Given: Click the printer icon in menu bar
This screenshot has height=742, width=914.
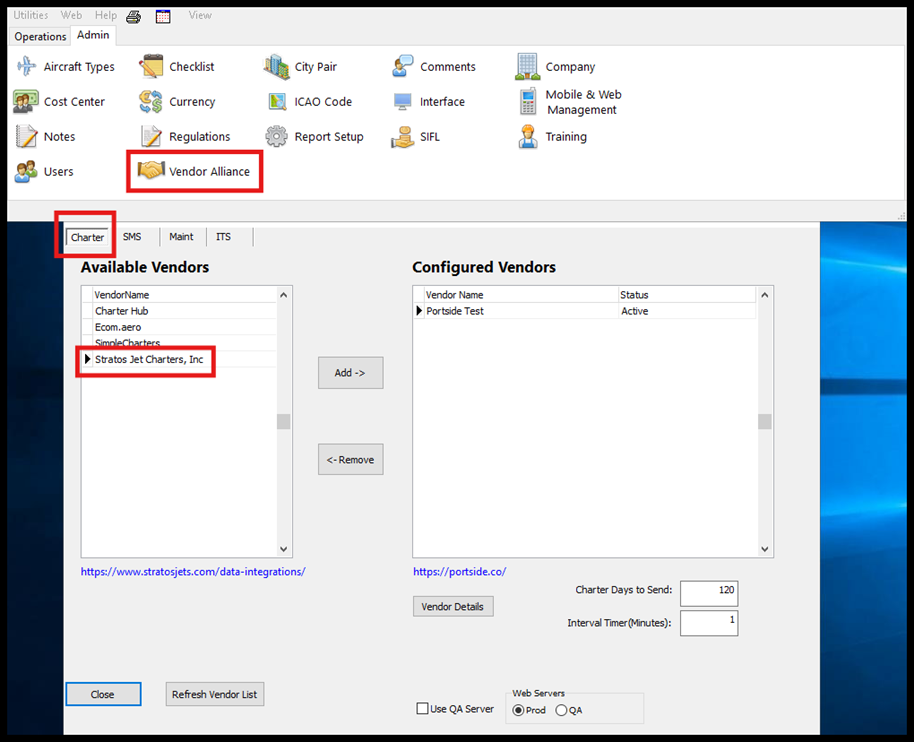Looking at the screenshot, I should pos(133,16).
